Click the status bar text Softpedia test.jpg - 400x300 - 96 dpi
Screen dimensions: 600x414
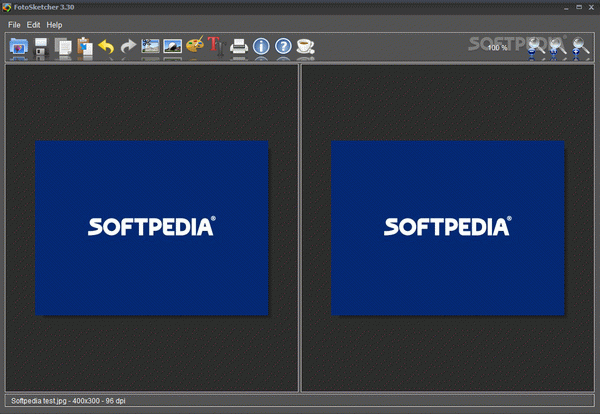(68, 401)
